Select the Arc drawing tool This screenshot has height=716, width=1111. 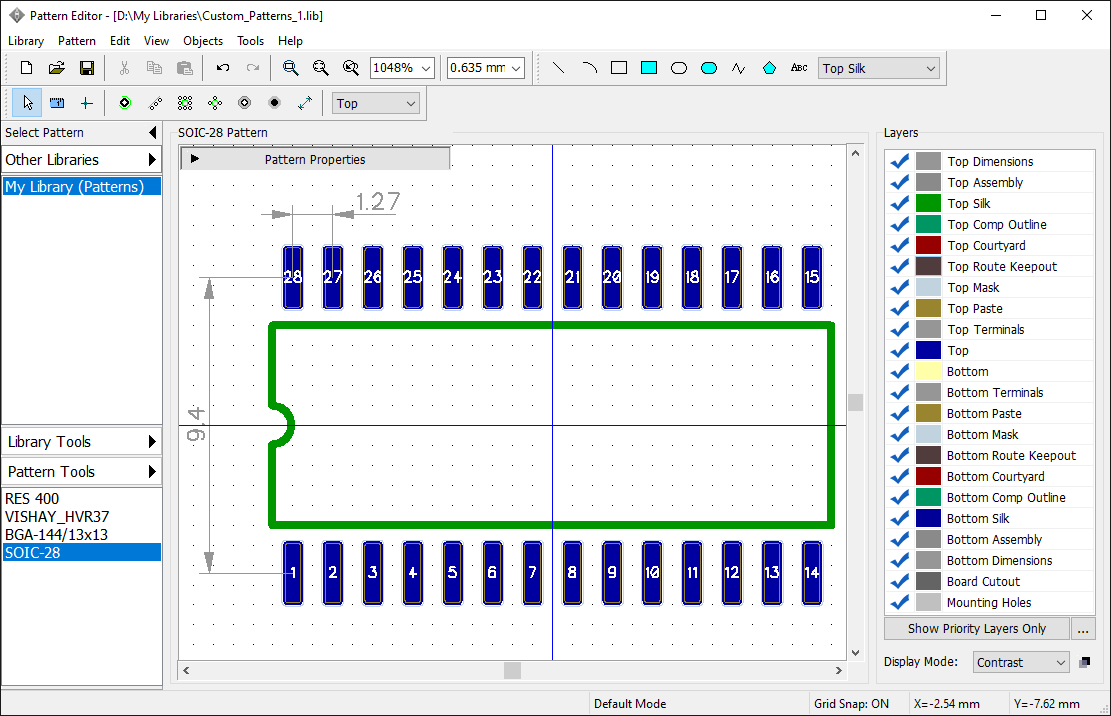click(589, 68)
